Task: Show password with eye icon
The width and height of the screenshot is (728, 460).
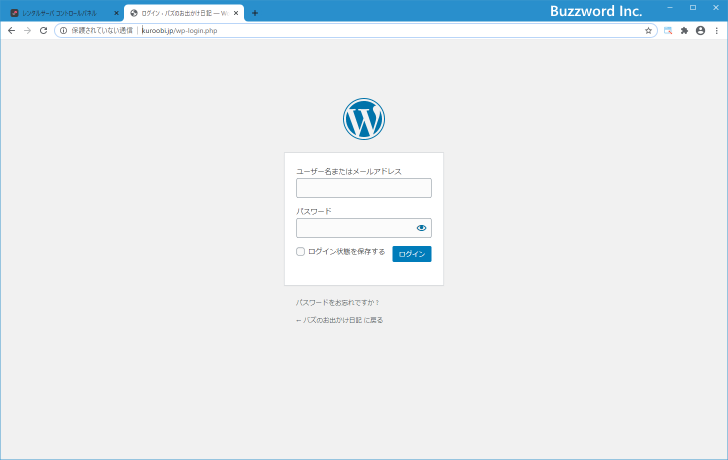Action: pyautogui.click(x=421, y=228)
